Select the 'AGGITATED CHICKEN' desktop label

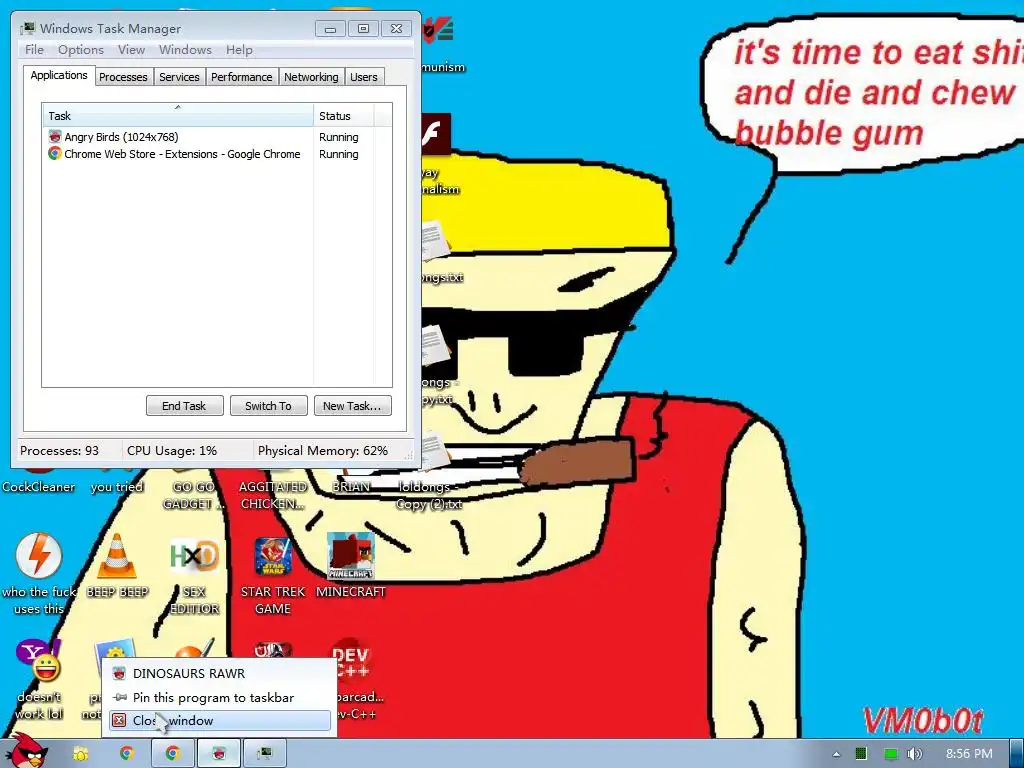[272, 495]
